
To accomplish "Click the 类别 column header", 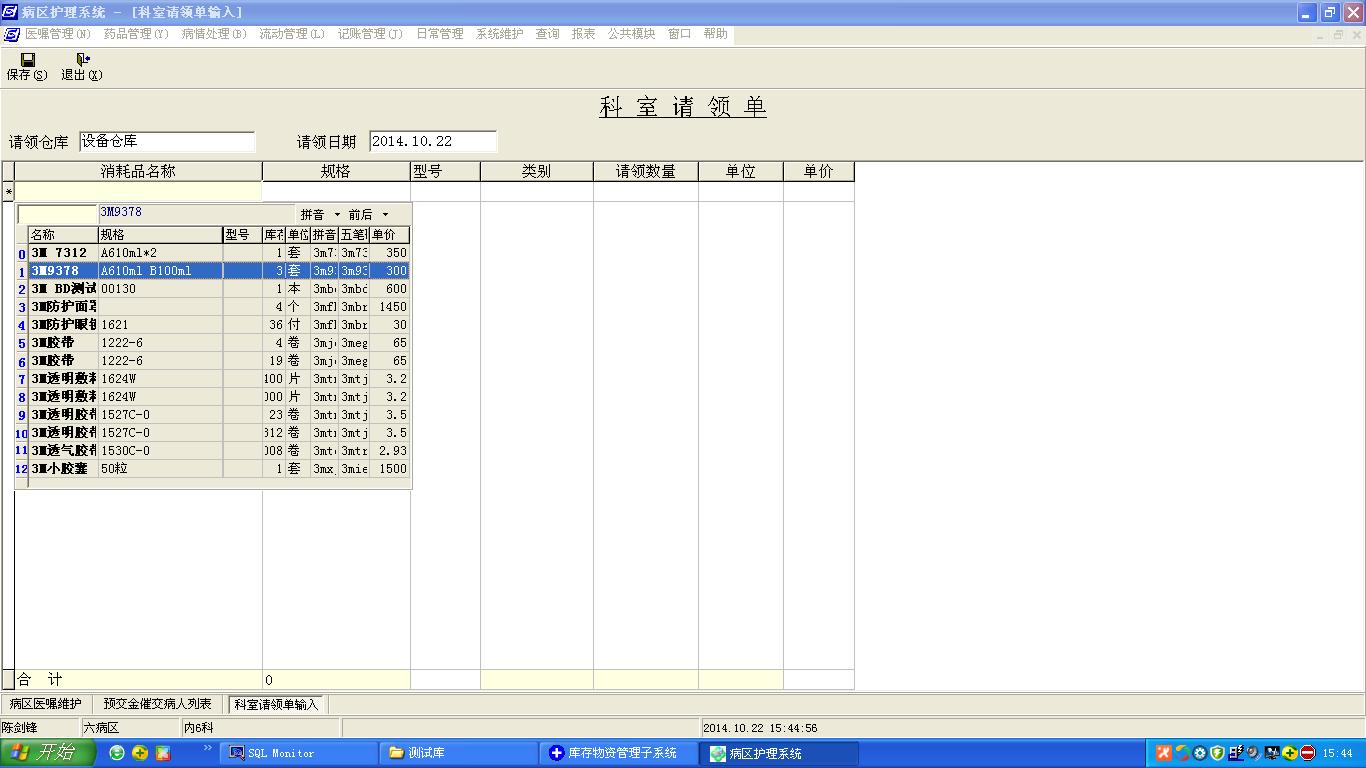I will click(537, 172).
